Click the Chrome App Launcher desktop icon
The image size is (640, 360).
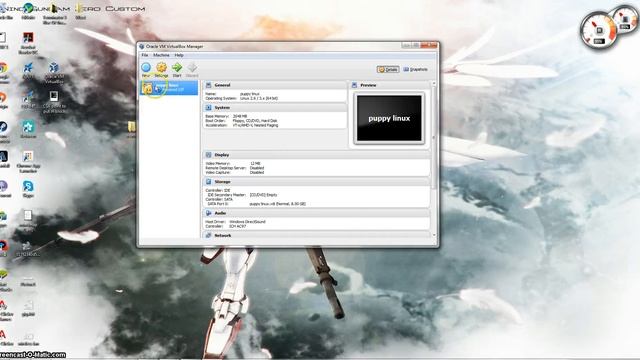click(28, 162)
